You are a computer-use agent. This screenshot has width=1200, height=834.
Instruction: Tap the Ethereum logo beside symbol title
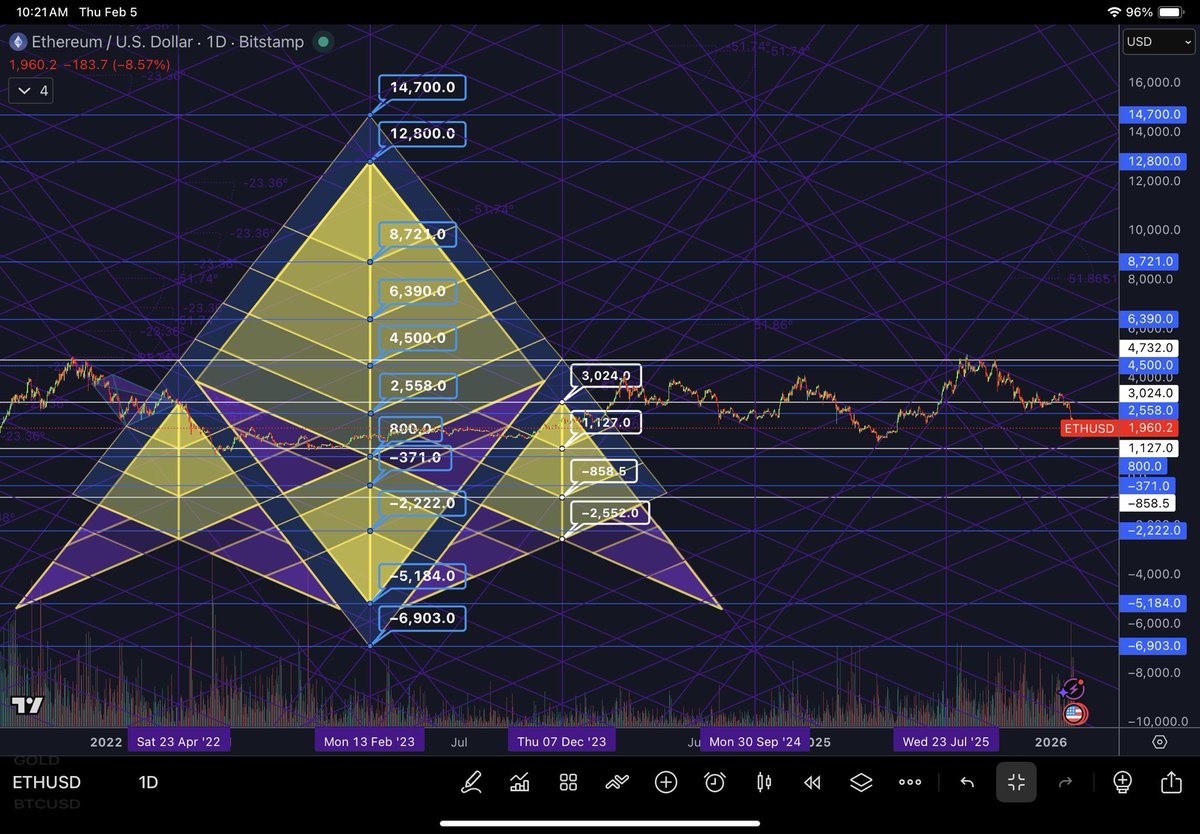click(x=18, y=42)
